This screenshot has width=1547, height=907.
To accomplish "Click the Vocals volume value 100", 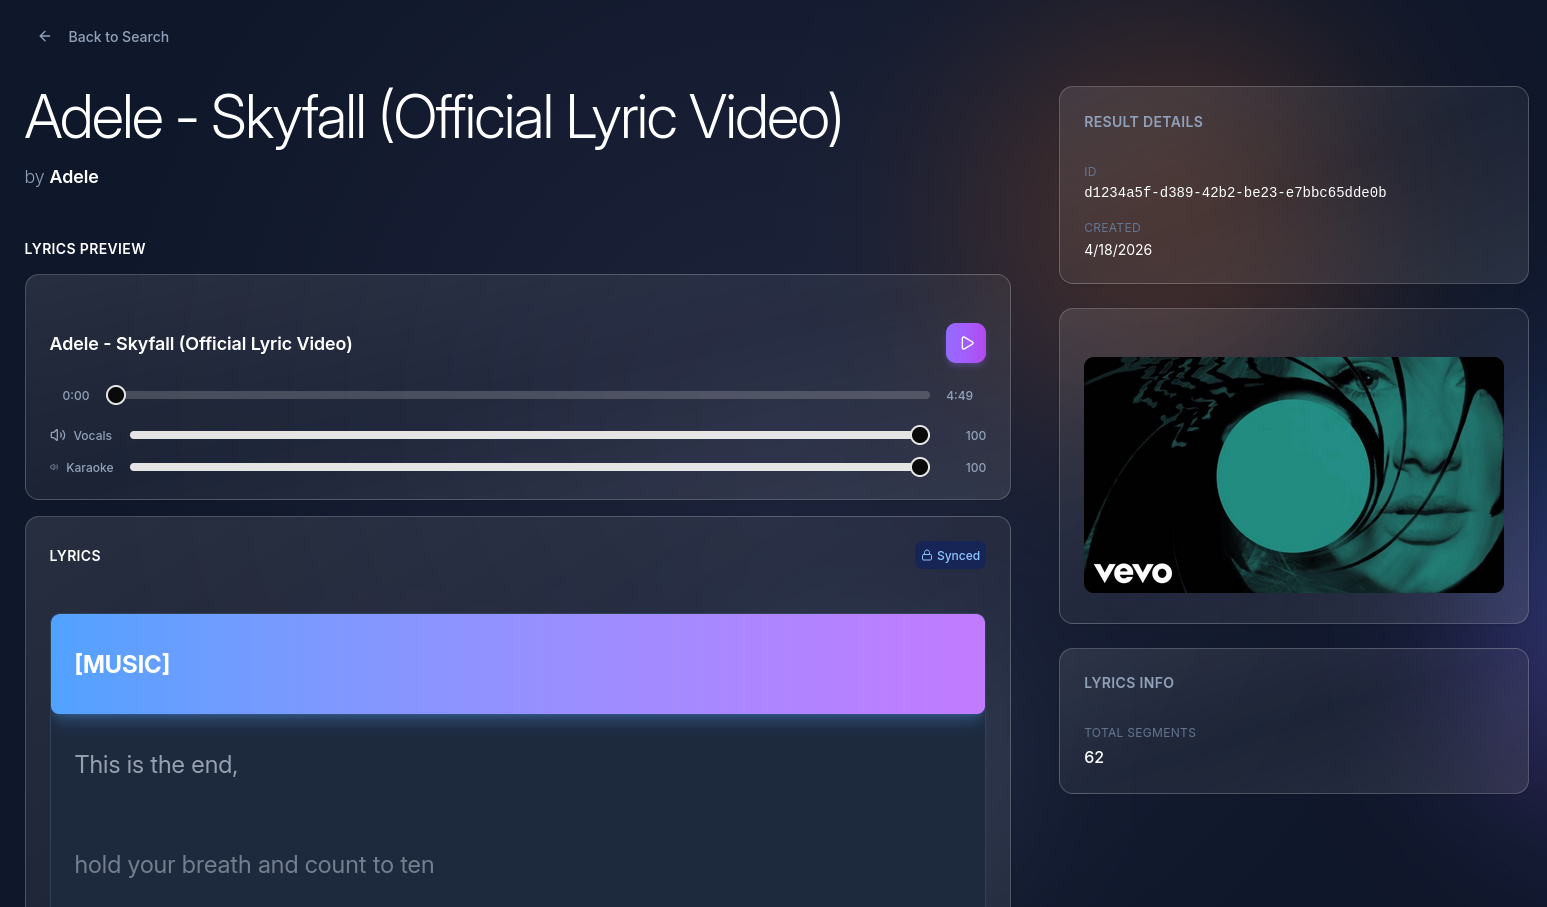I will coord(976,435).
